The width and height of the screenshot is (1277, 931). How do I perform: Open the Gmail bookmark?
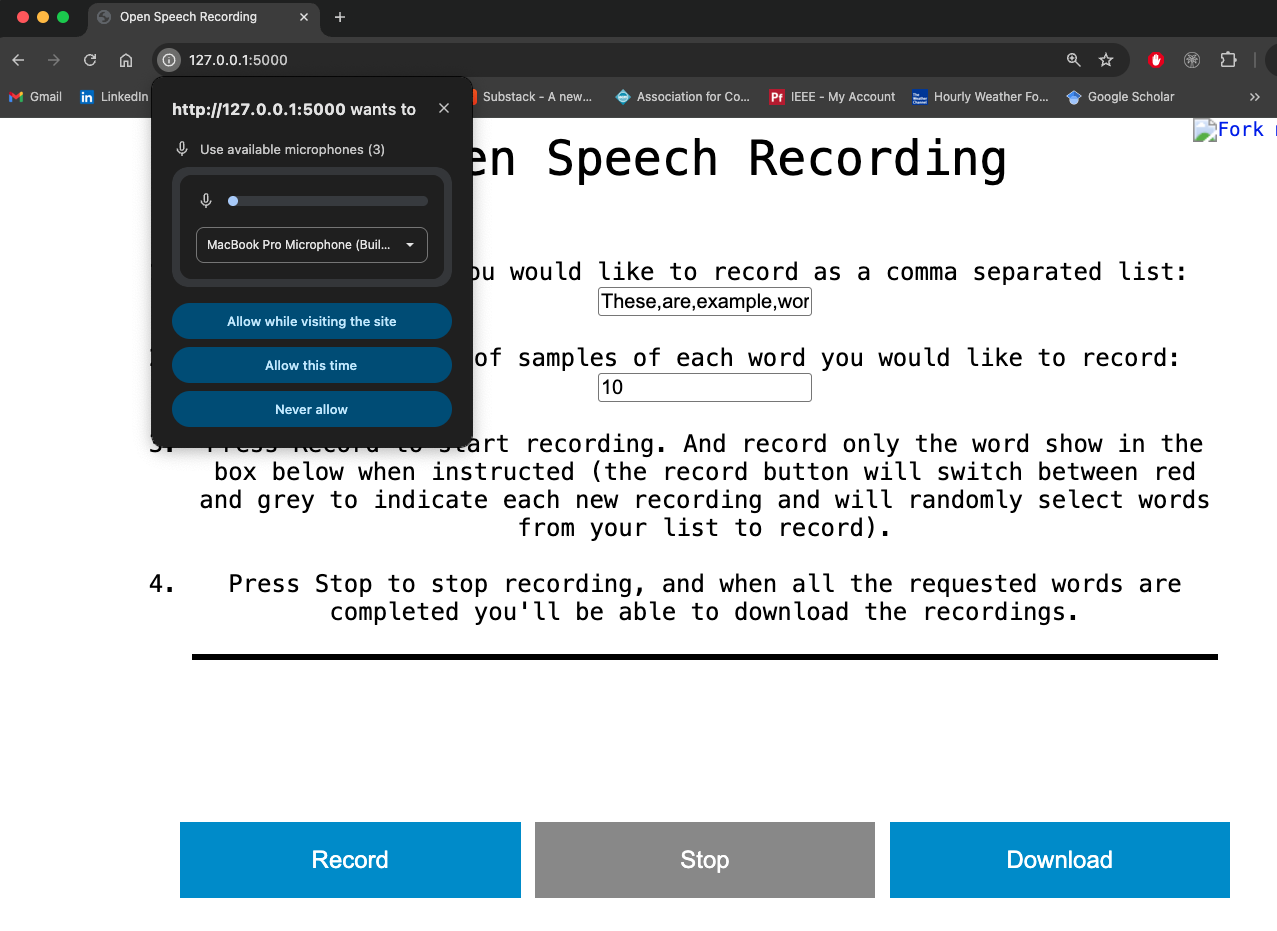[36, 97]
